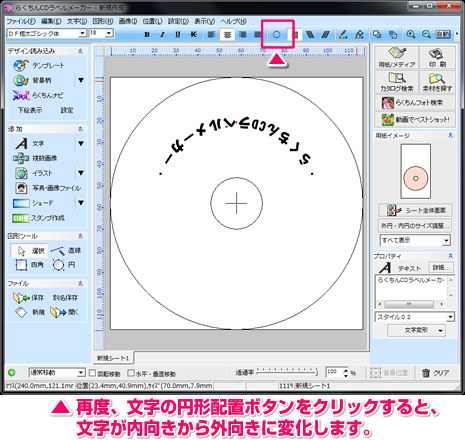Expand シェード dropdown arrow
465x440 pixels.
[81, 203]
